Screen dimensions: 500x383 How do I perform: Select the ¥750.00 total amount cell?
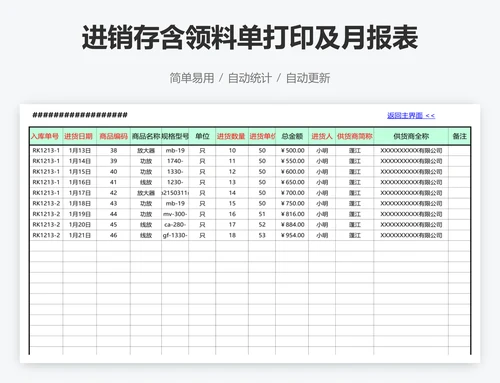pyautogui.click(x=292, y=203)
